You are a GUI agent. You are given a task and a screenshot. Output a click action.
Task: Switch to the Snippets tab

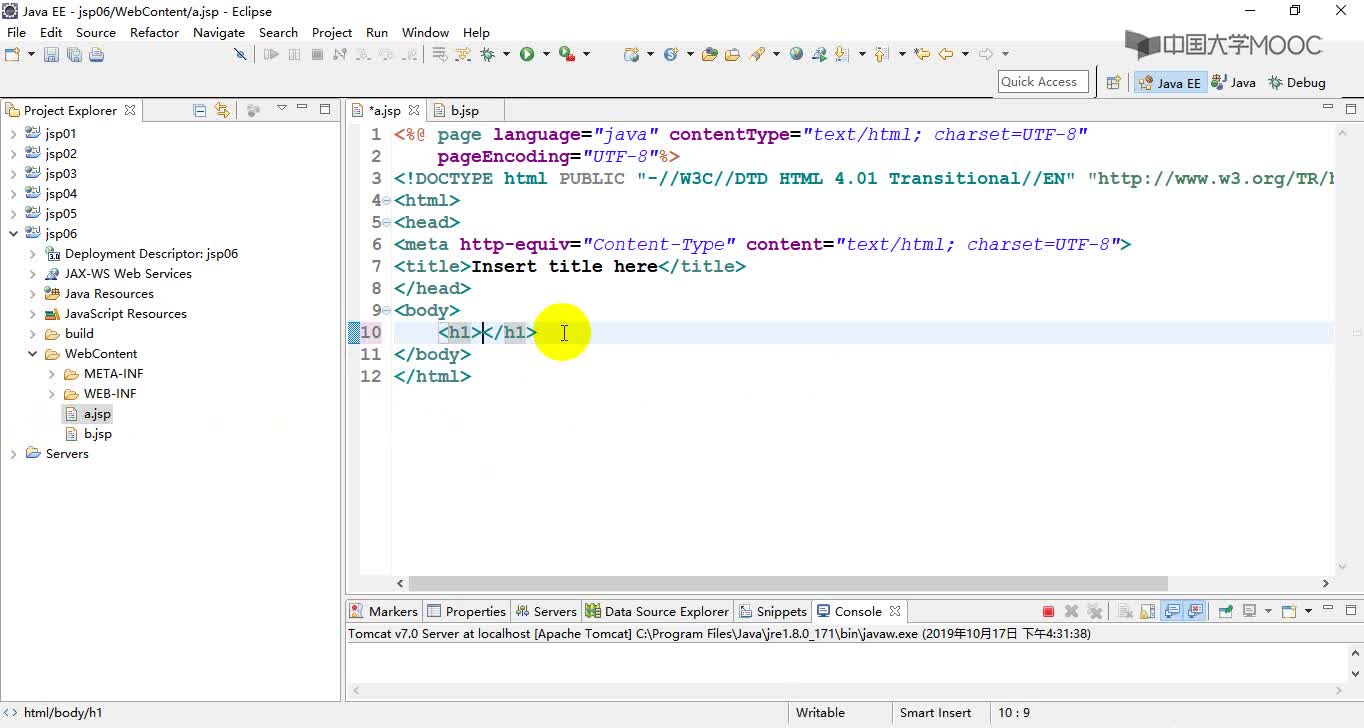(773, 611)
